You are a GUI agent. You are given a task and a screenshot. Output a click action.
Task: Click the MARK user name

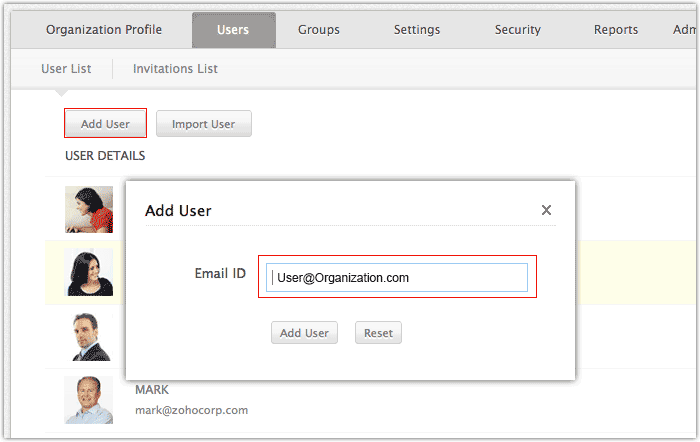click(151, 390)
